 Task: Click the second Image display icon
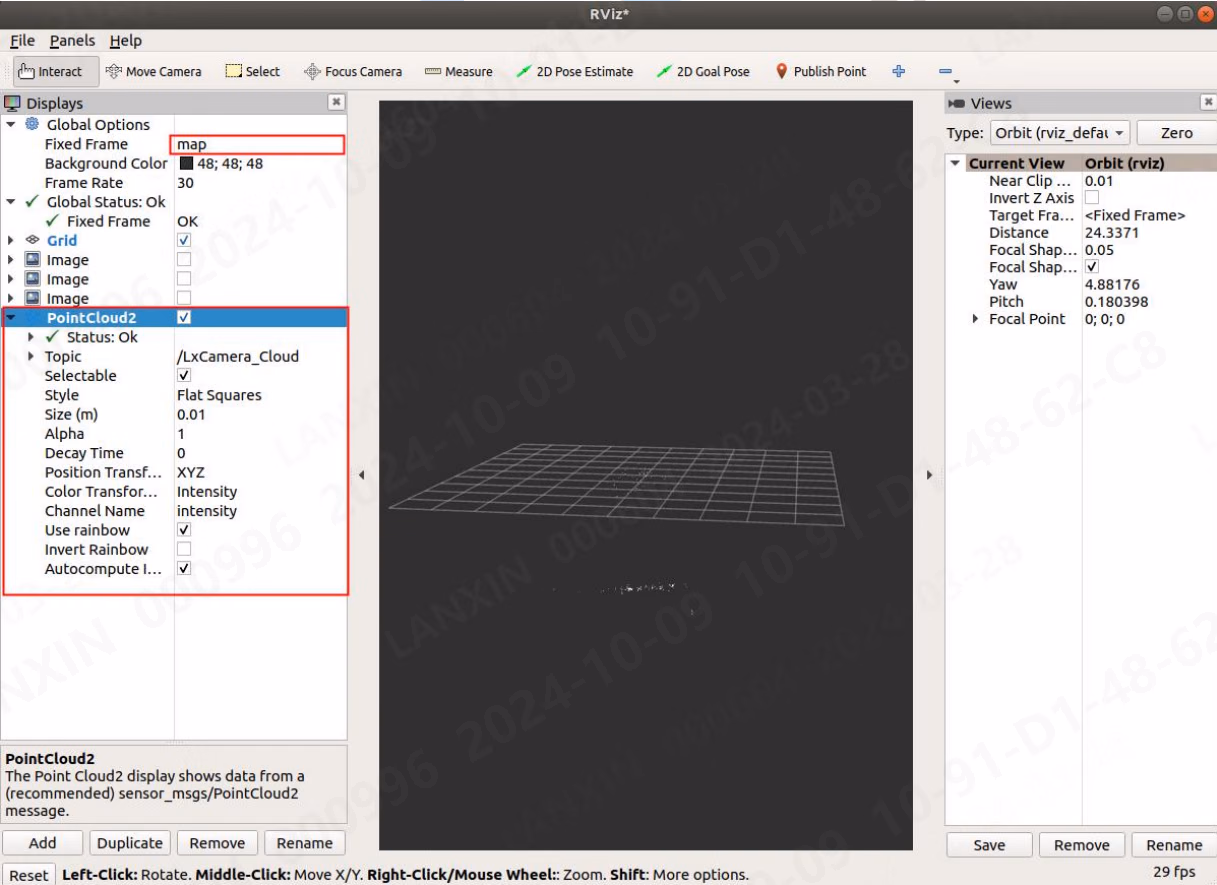point(32,279)
